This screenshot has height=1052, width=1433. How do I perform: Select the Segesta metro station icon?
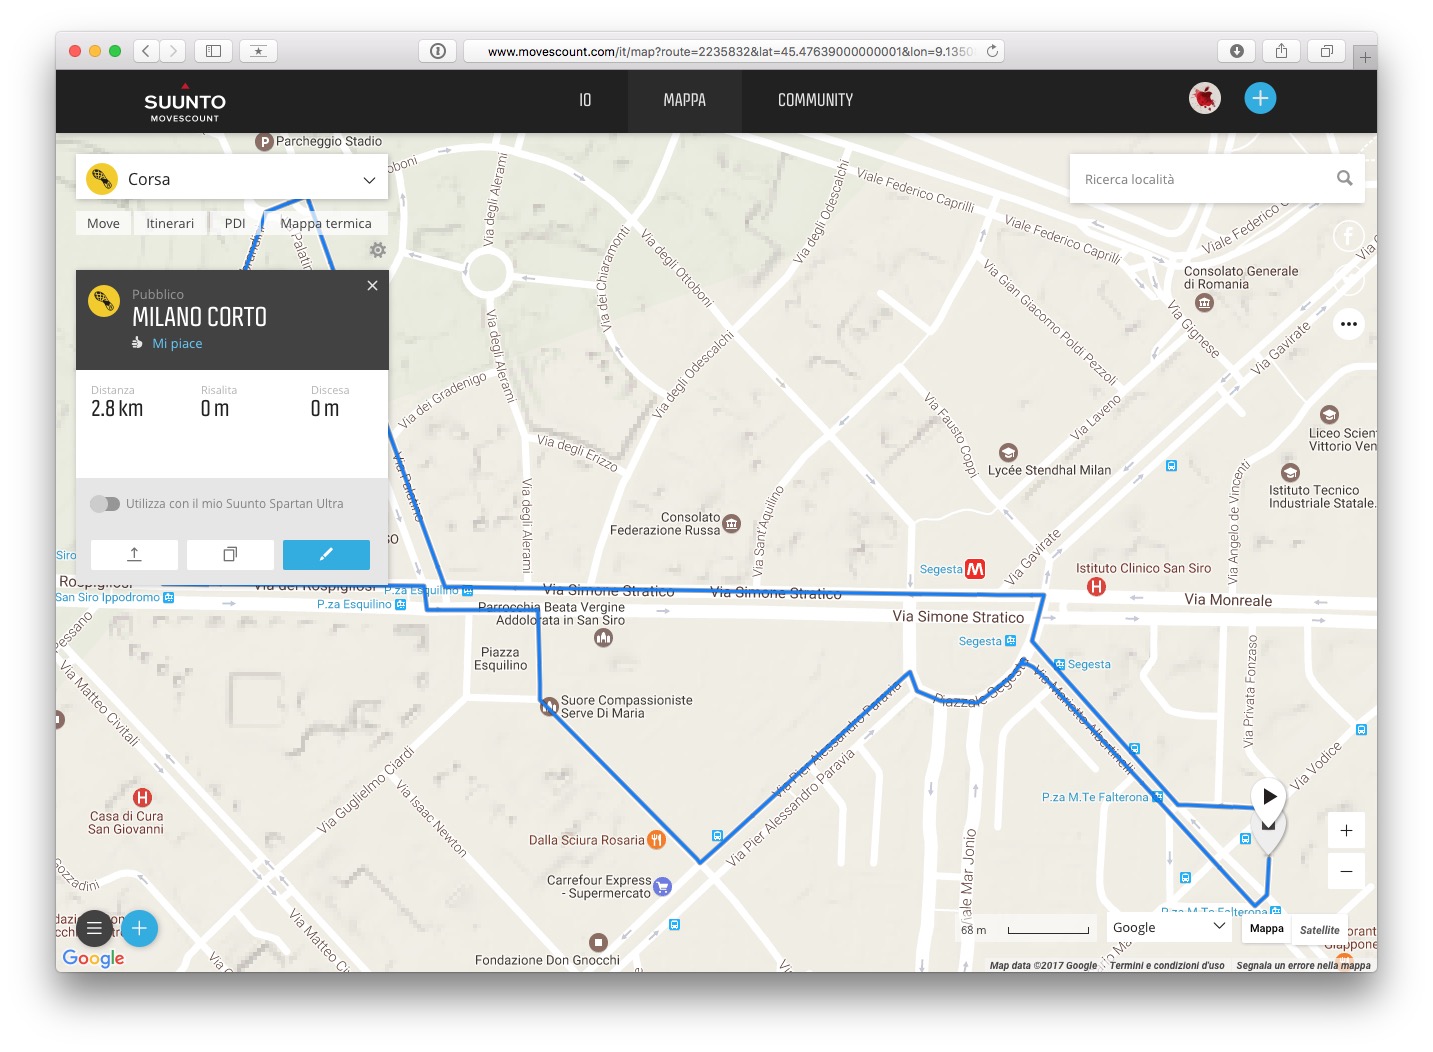[x=975, y=569]
